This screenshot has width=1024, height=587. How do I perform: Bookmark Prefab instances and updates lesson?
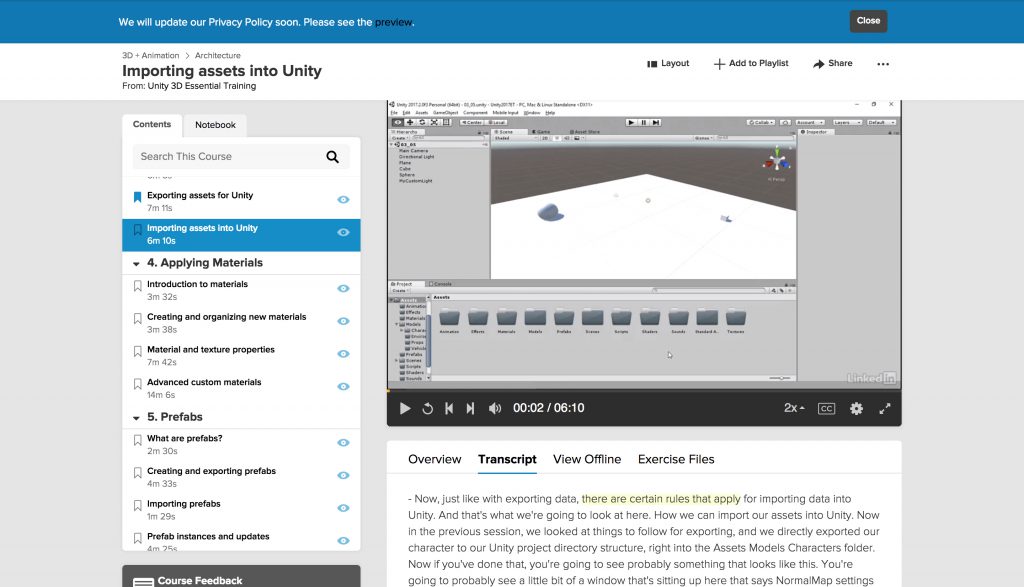tap(137, 538)
